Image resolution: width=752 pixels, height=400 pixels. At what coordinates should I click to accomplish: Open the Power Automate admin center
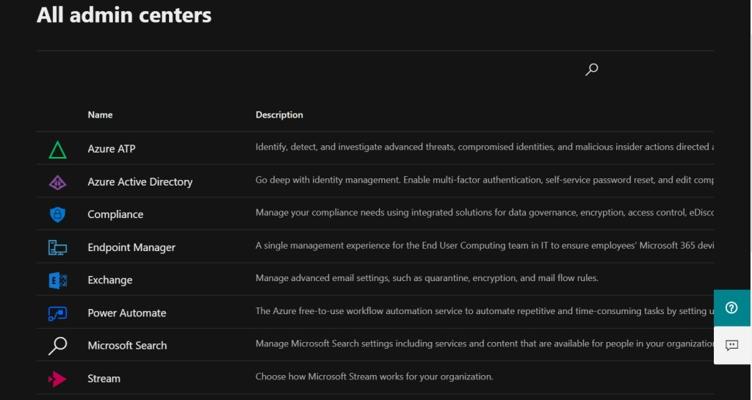127,313
